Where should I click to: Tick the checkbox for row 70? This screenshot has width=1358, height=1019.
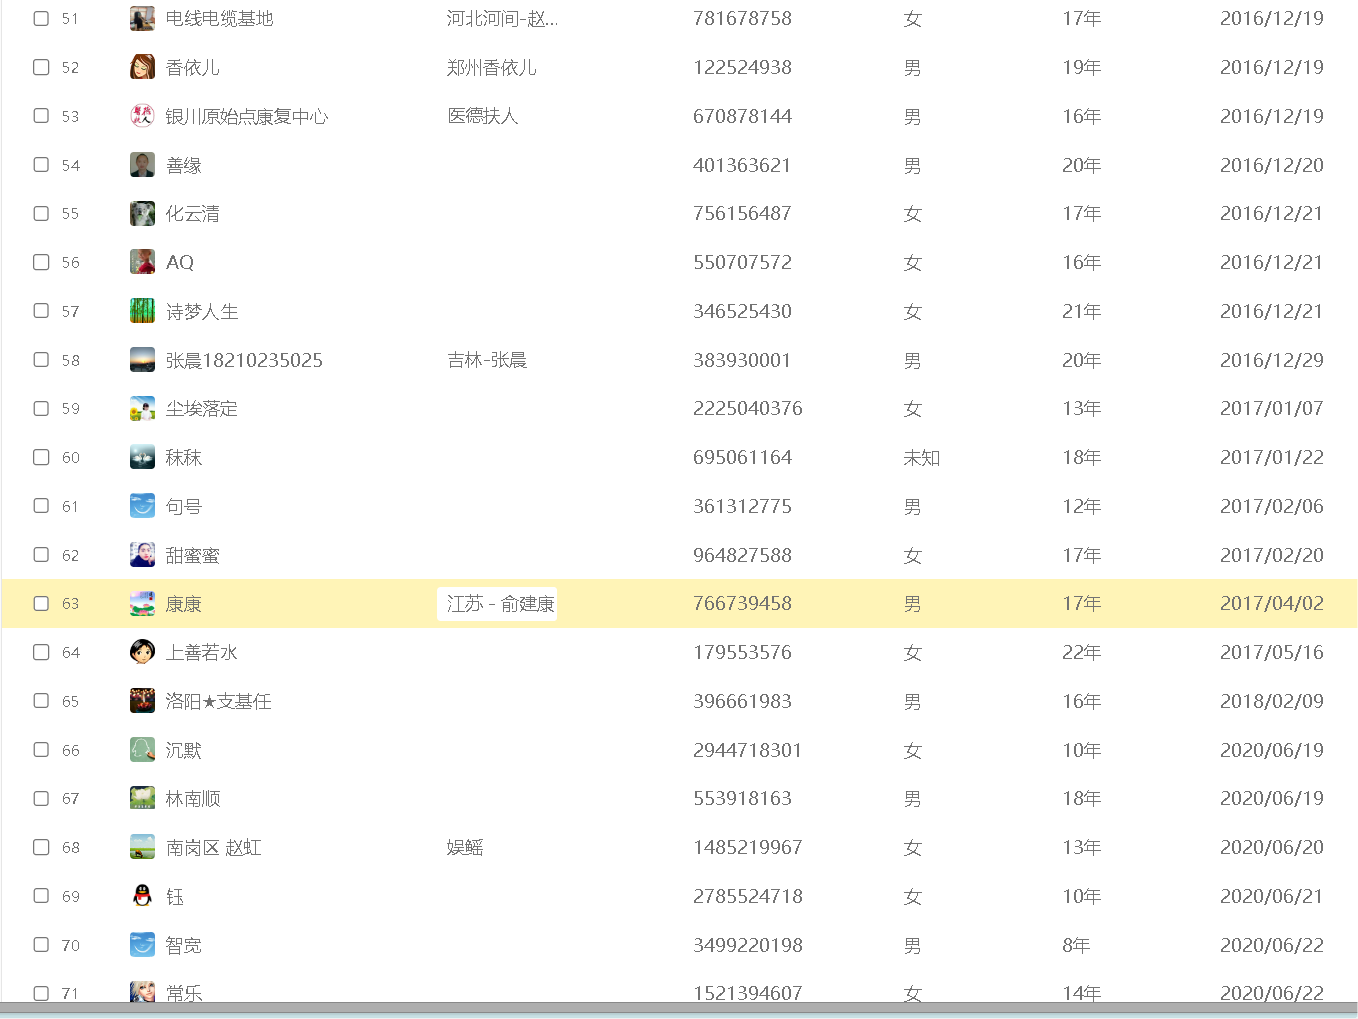pos(41,944)
